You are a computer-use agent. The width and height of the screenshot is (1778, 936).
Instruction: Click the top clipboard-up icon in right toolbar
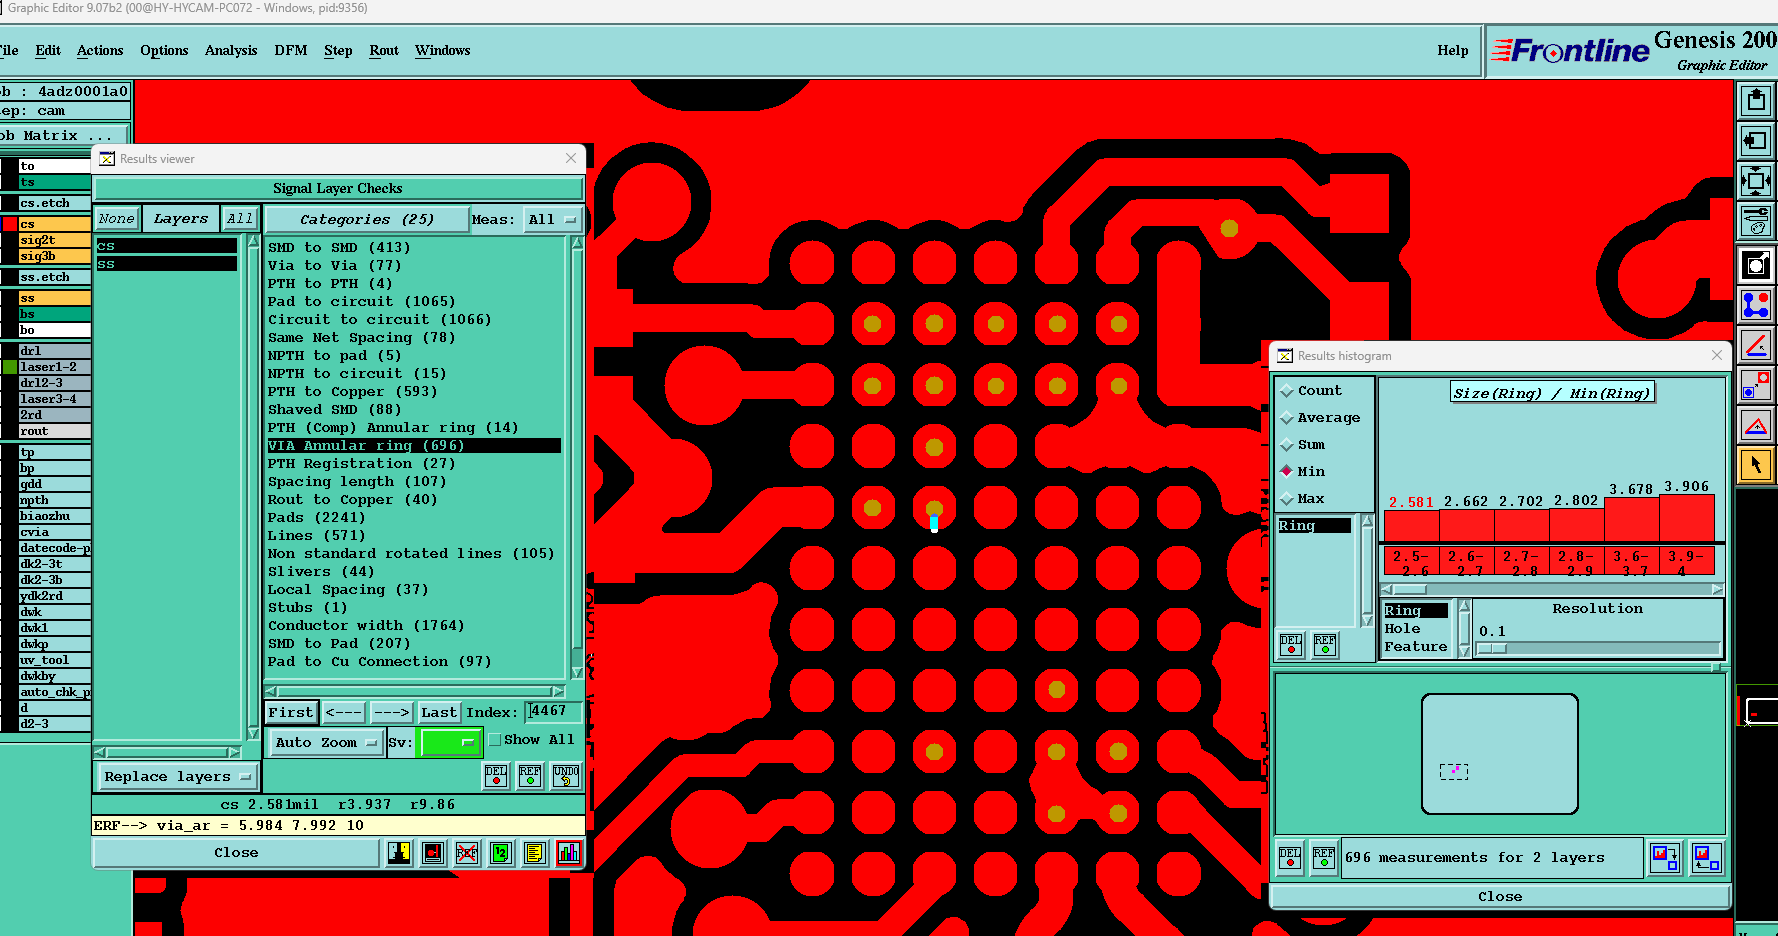click(1756, 100)
